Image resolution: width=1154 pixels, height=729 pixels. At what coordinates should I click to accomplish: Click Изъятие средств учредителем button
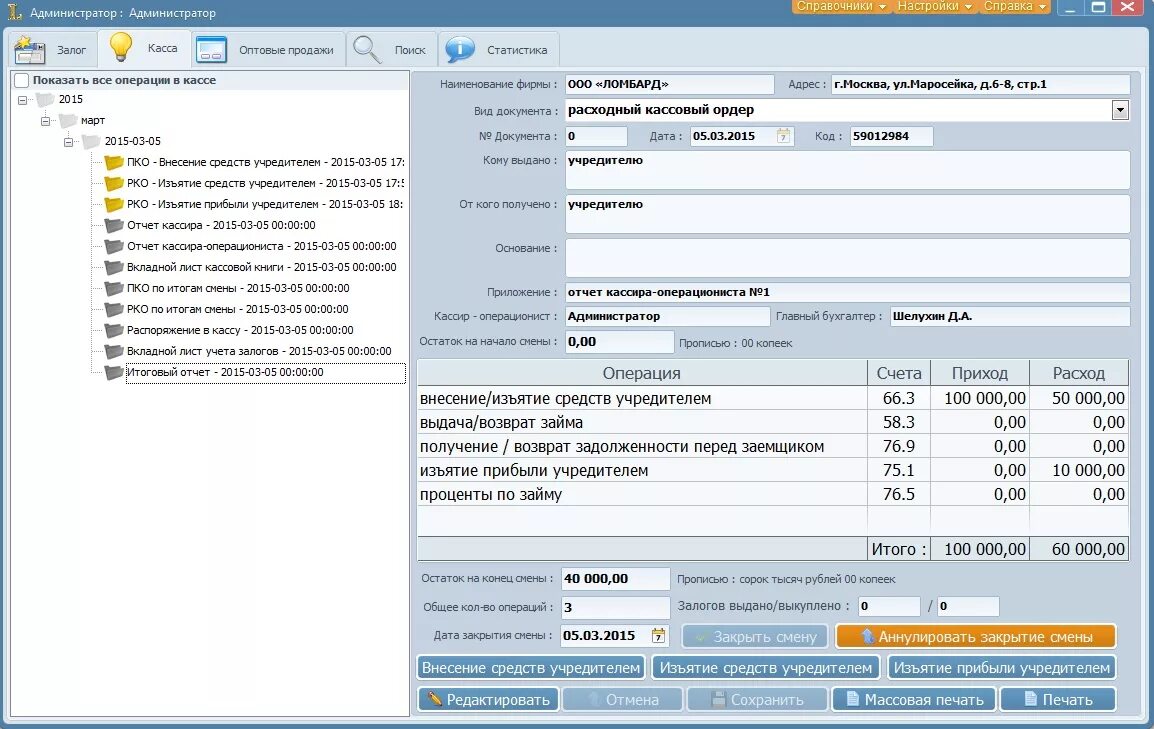coord(765,668)
